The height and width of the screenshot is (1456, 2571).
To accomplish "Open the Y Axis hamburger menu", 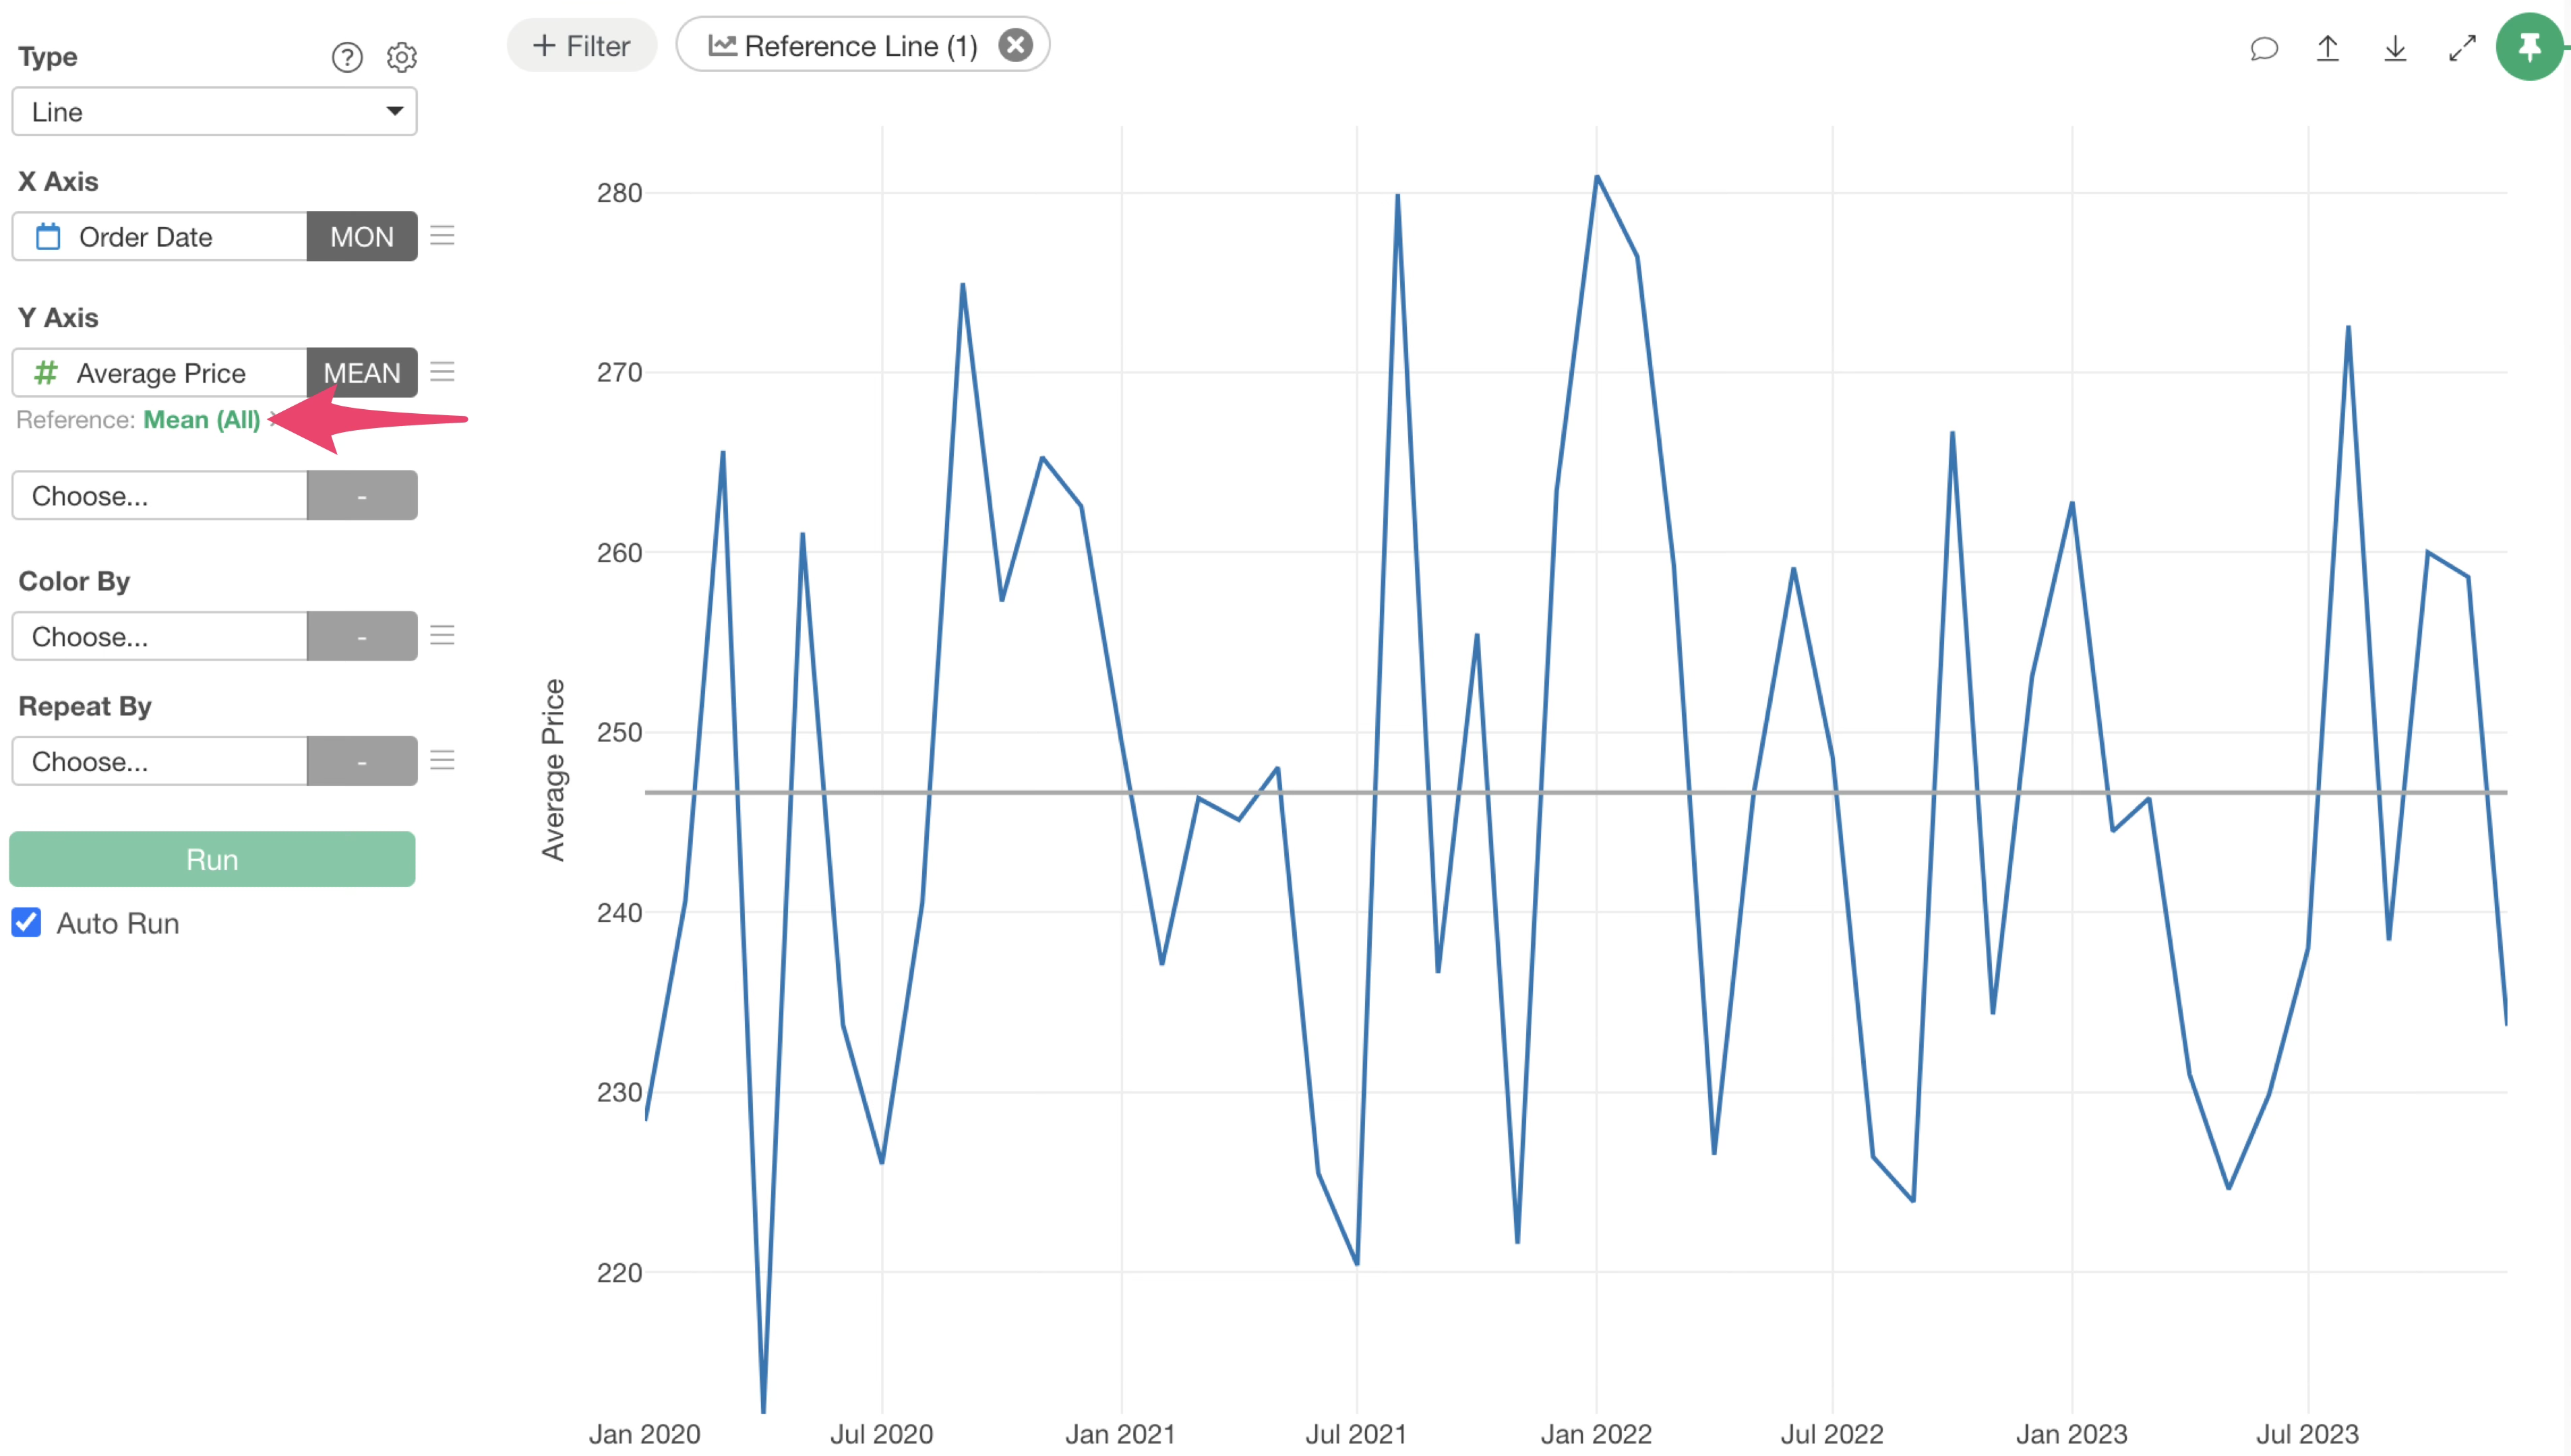I will (x=442, y=372).
